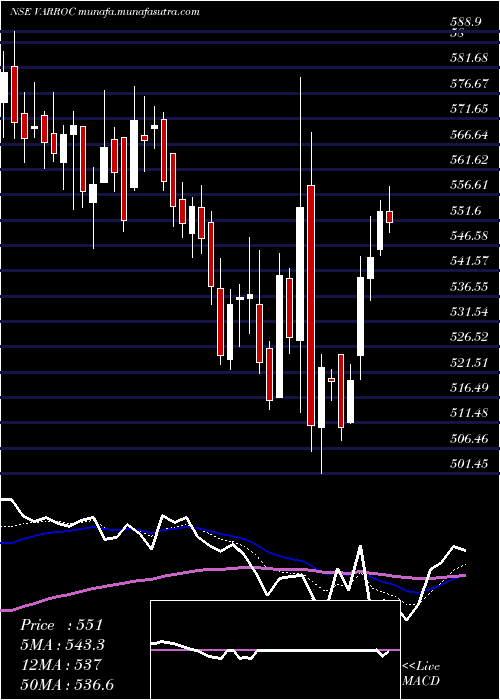Click the 551.6 price axis label
This screenshot has width=500, height=700.
point(466,210)
